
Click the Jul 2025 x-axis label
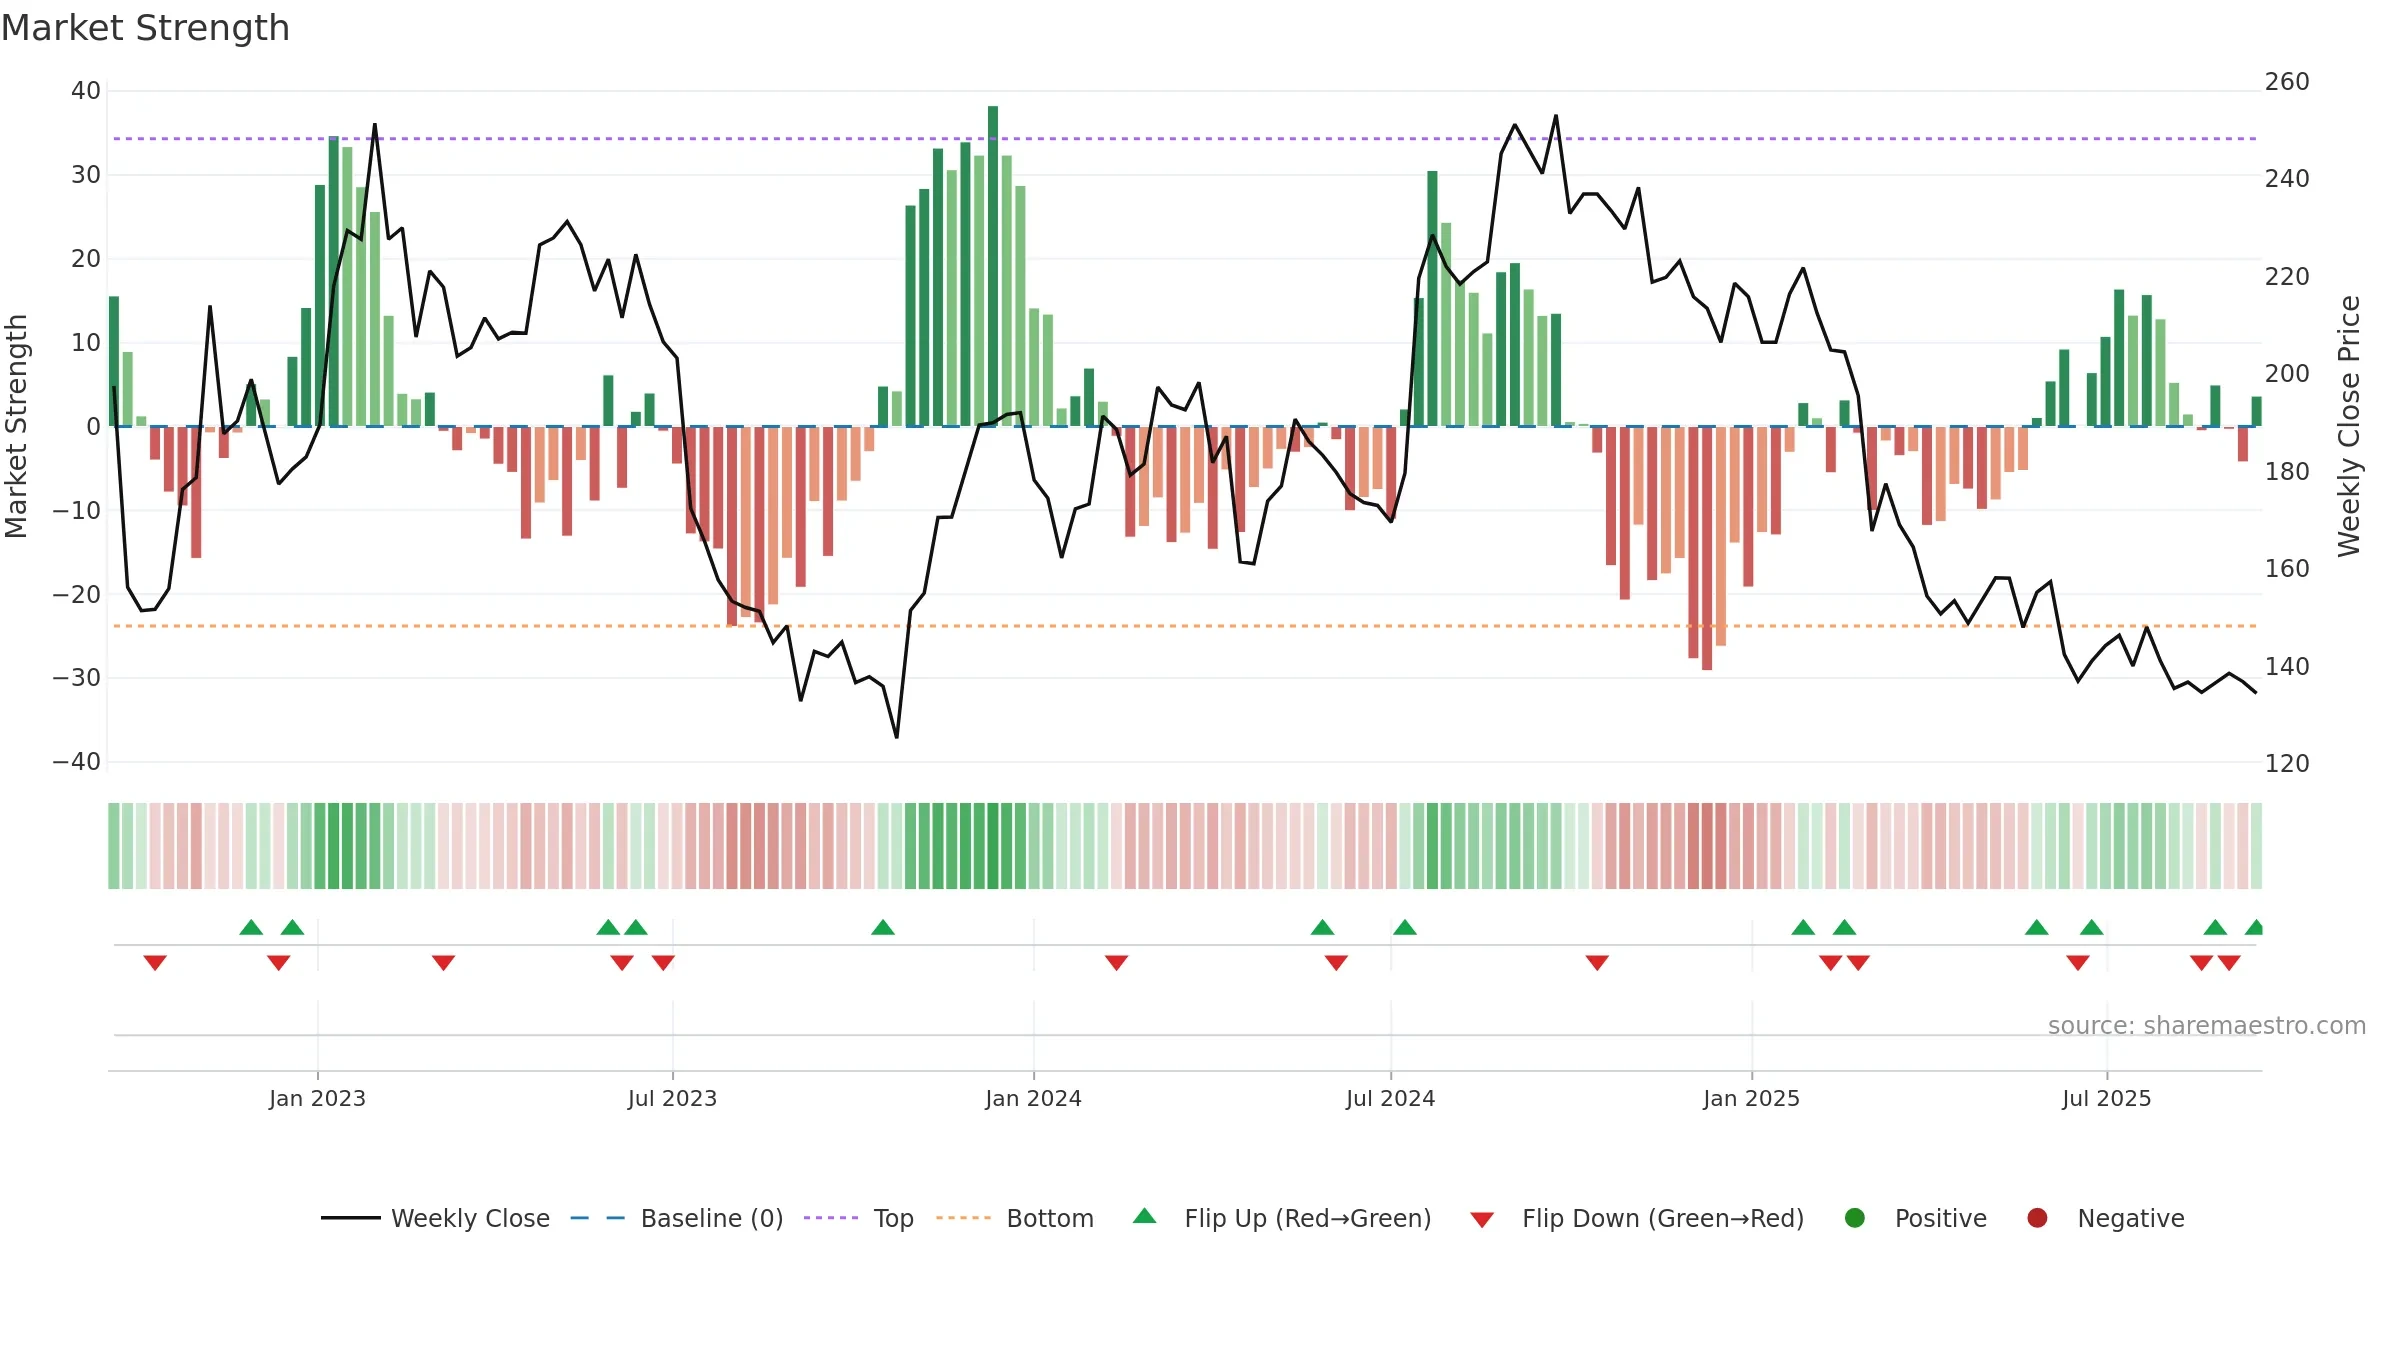2106,1098
